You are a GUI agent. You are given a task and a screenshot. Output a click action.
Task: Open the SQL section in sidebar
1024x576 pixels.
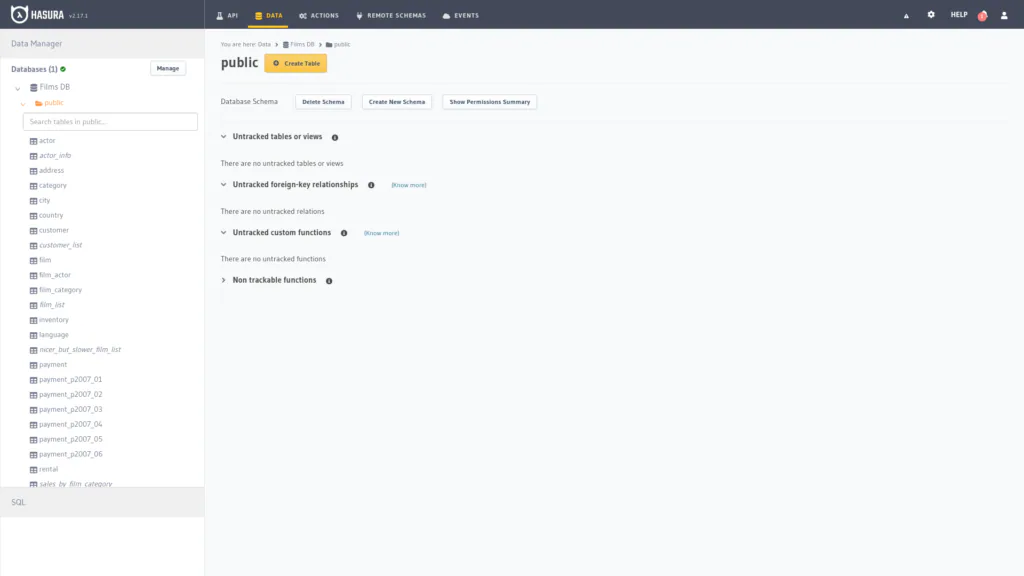point(102,502)
